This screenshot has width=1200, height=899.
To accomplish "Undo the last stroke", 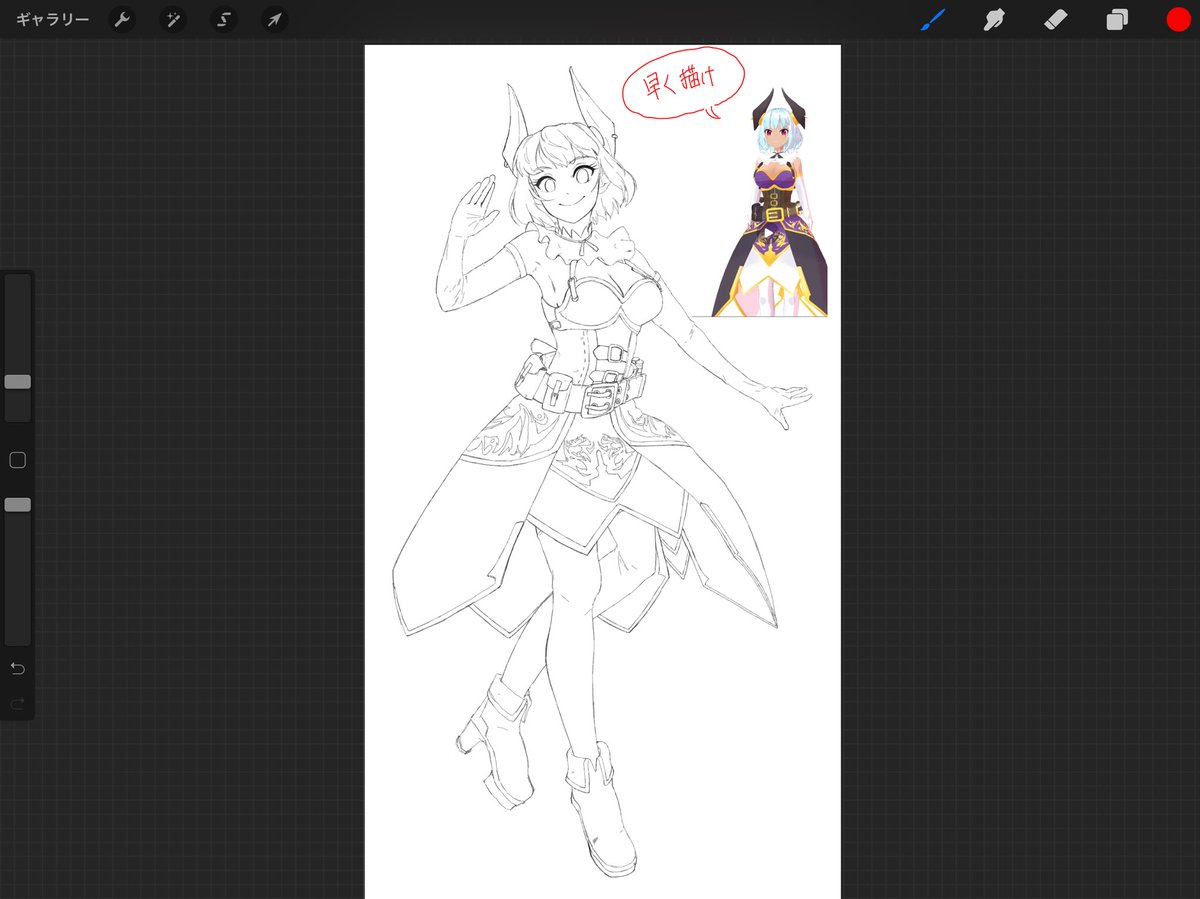I will point(17,668).
